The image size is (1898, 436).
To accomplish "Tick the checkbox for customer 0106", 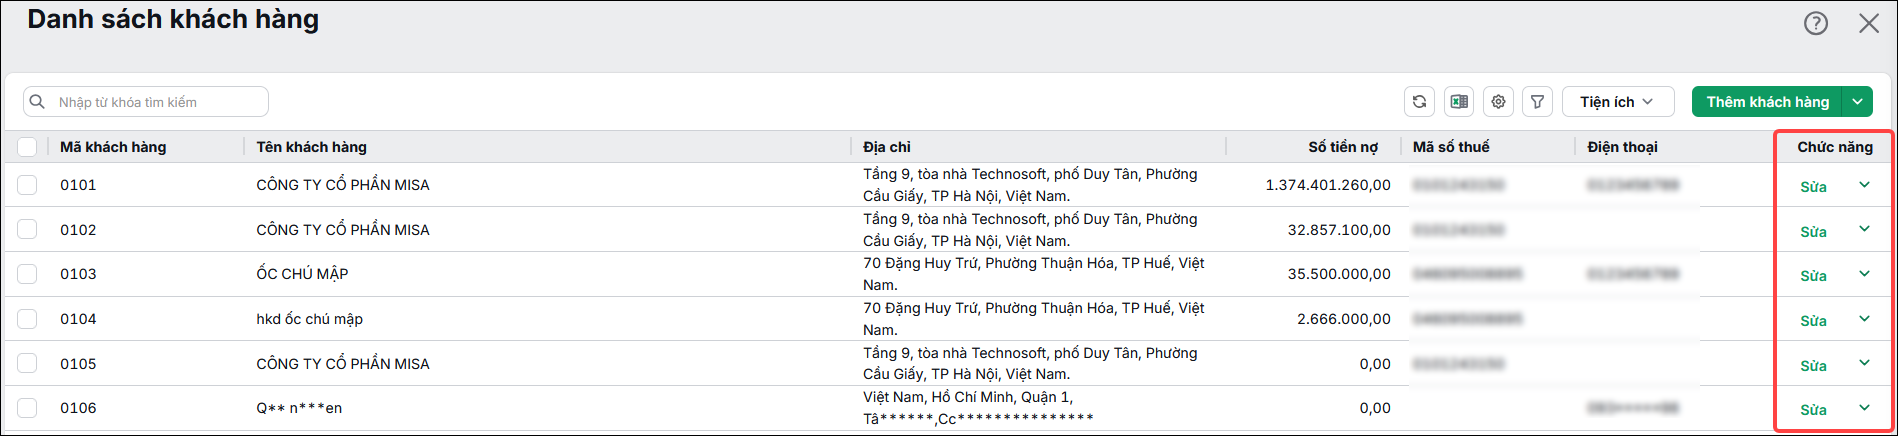I will point(27,408).
